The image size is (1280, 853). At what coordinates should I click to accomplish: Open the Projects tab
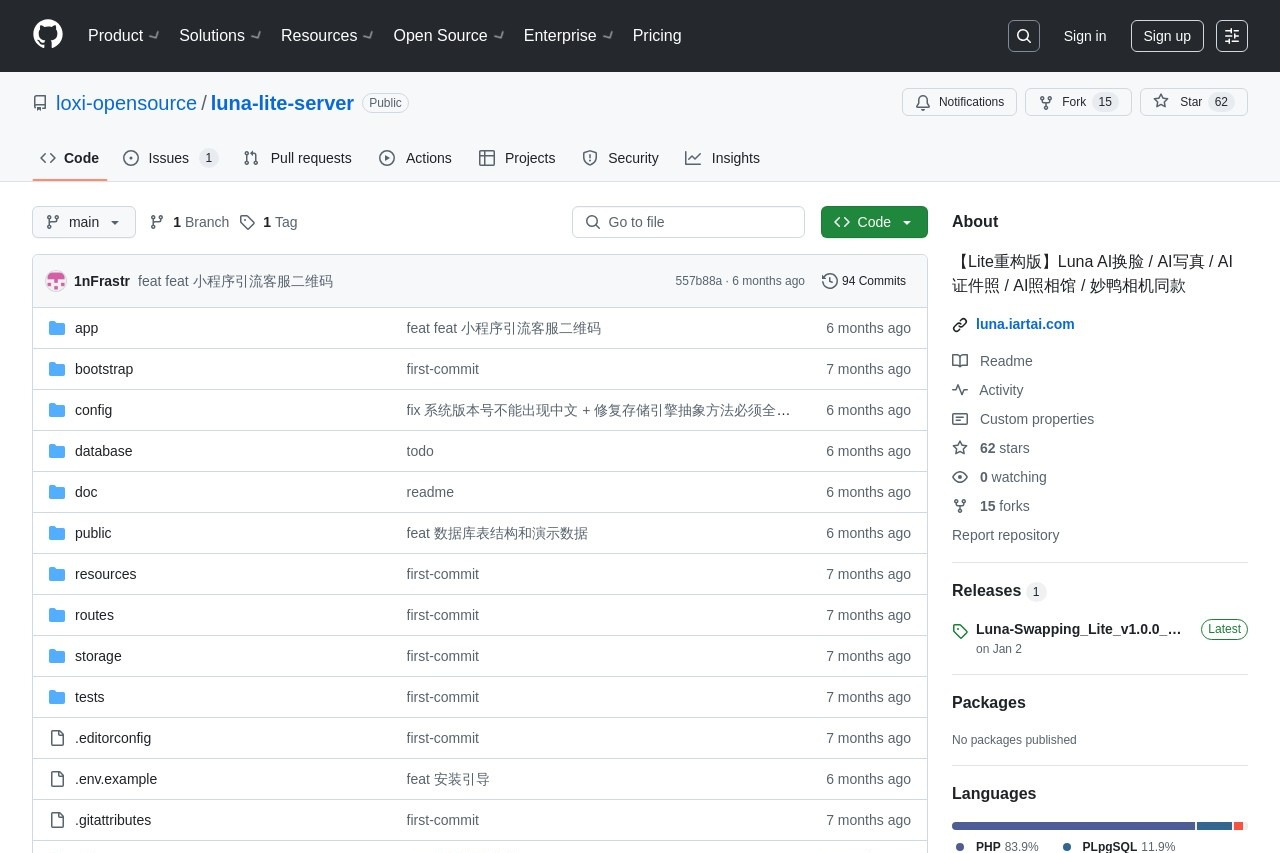tap(517, 158)
